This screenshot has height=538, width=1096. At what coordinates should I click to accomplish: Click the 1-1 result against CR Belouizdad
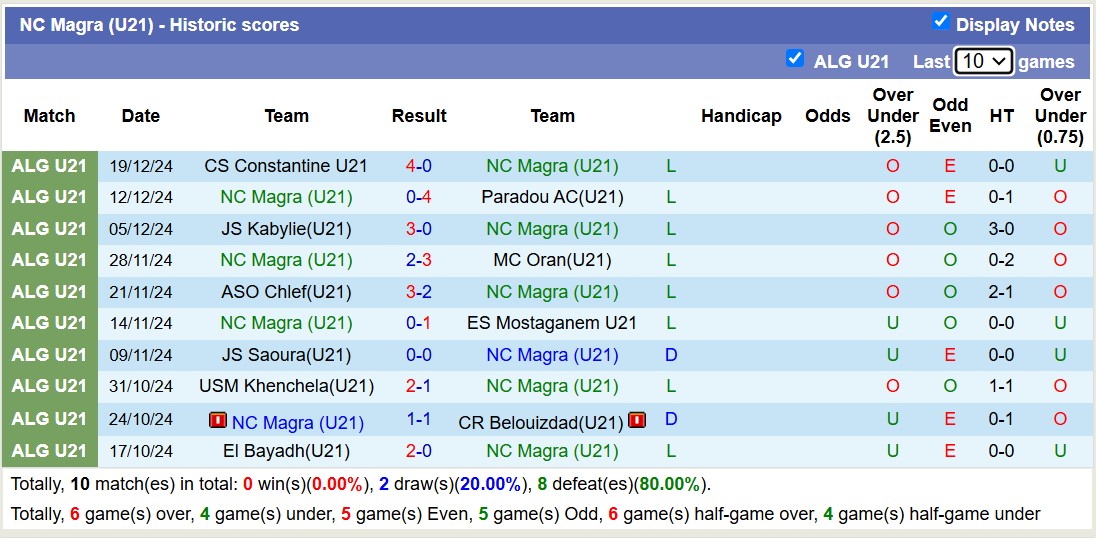tap(418, 421)
